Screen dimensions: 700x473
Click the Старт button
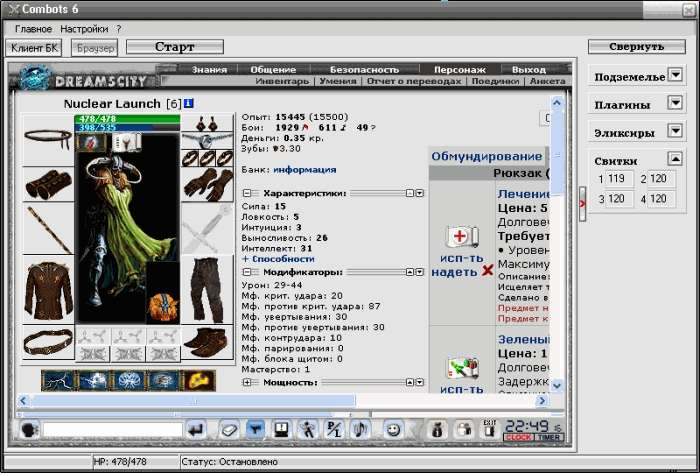175,47
